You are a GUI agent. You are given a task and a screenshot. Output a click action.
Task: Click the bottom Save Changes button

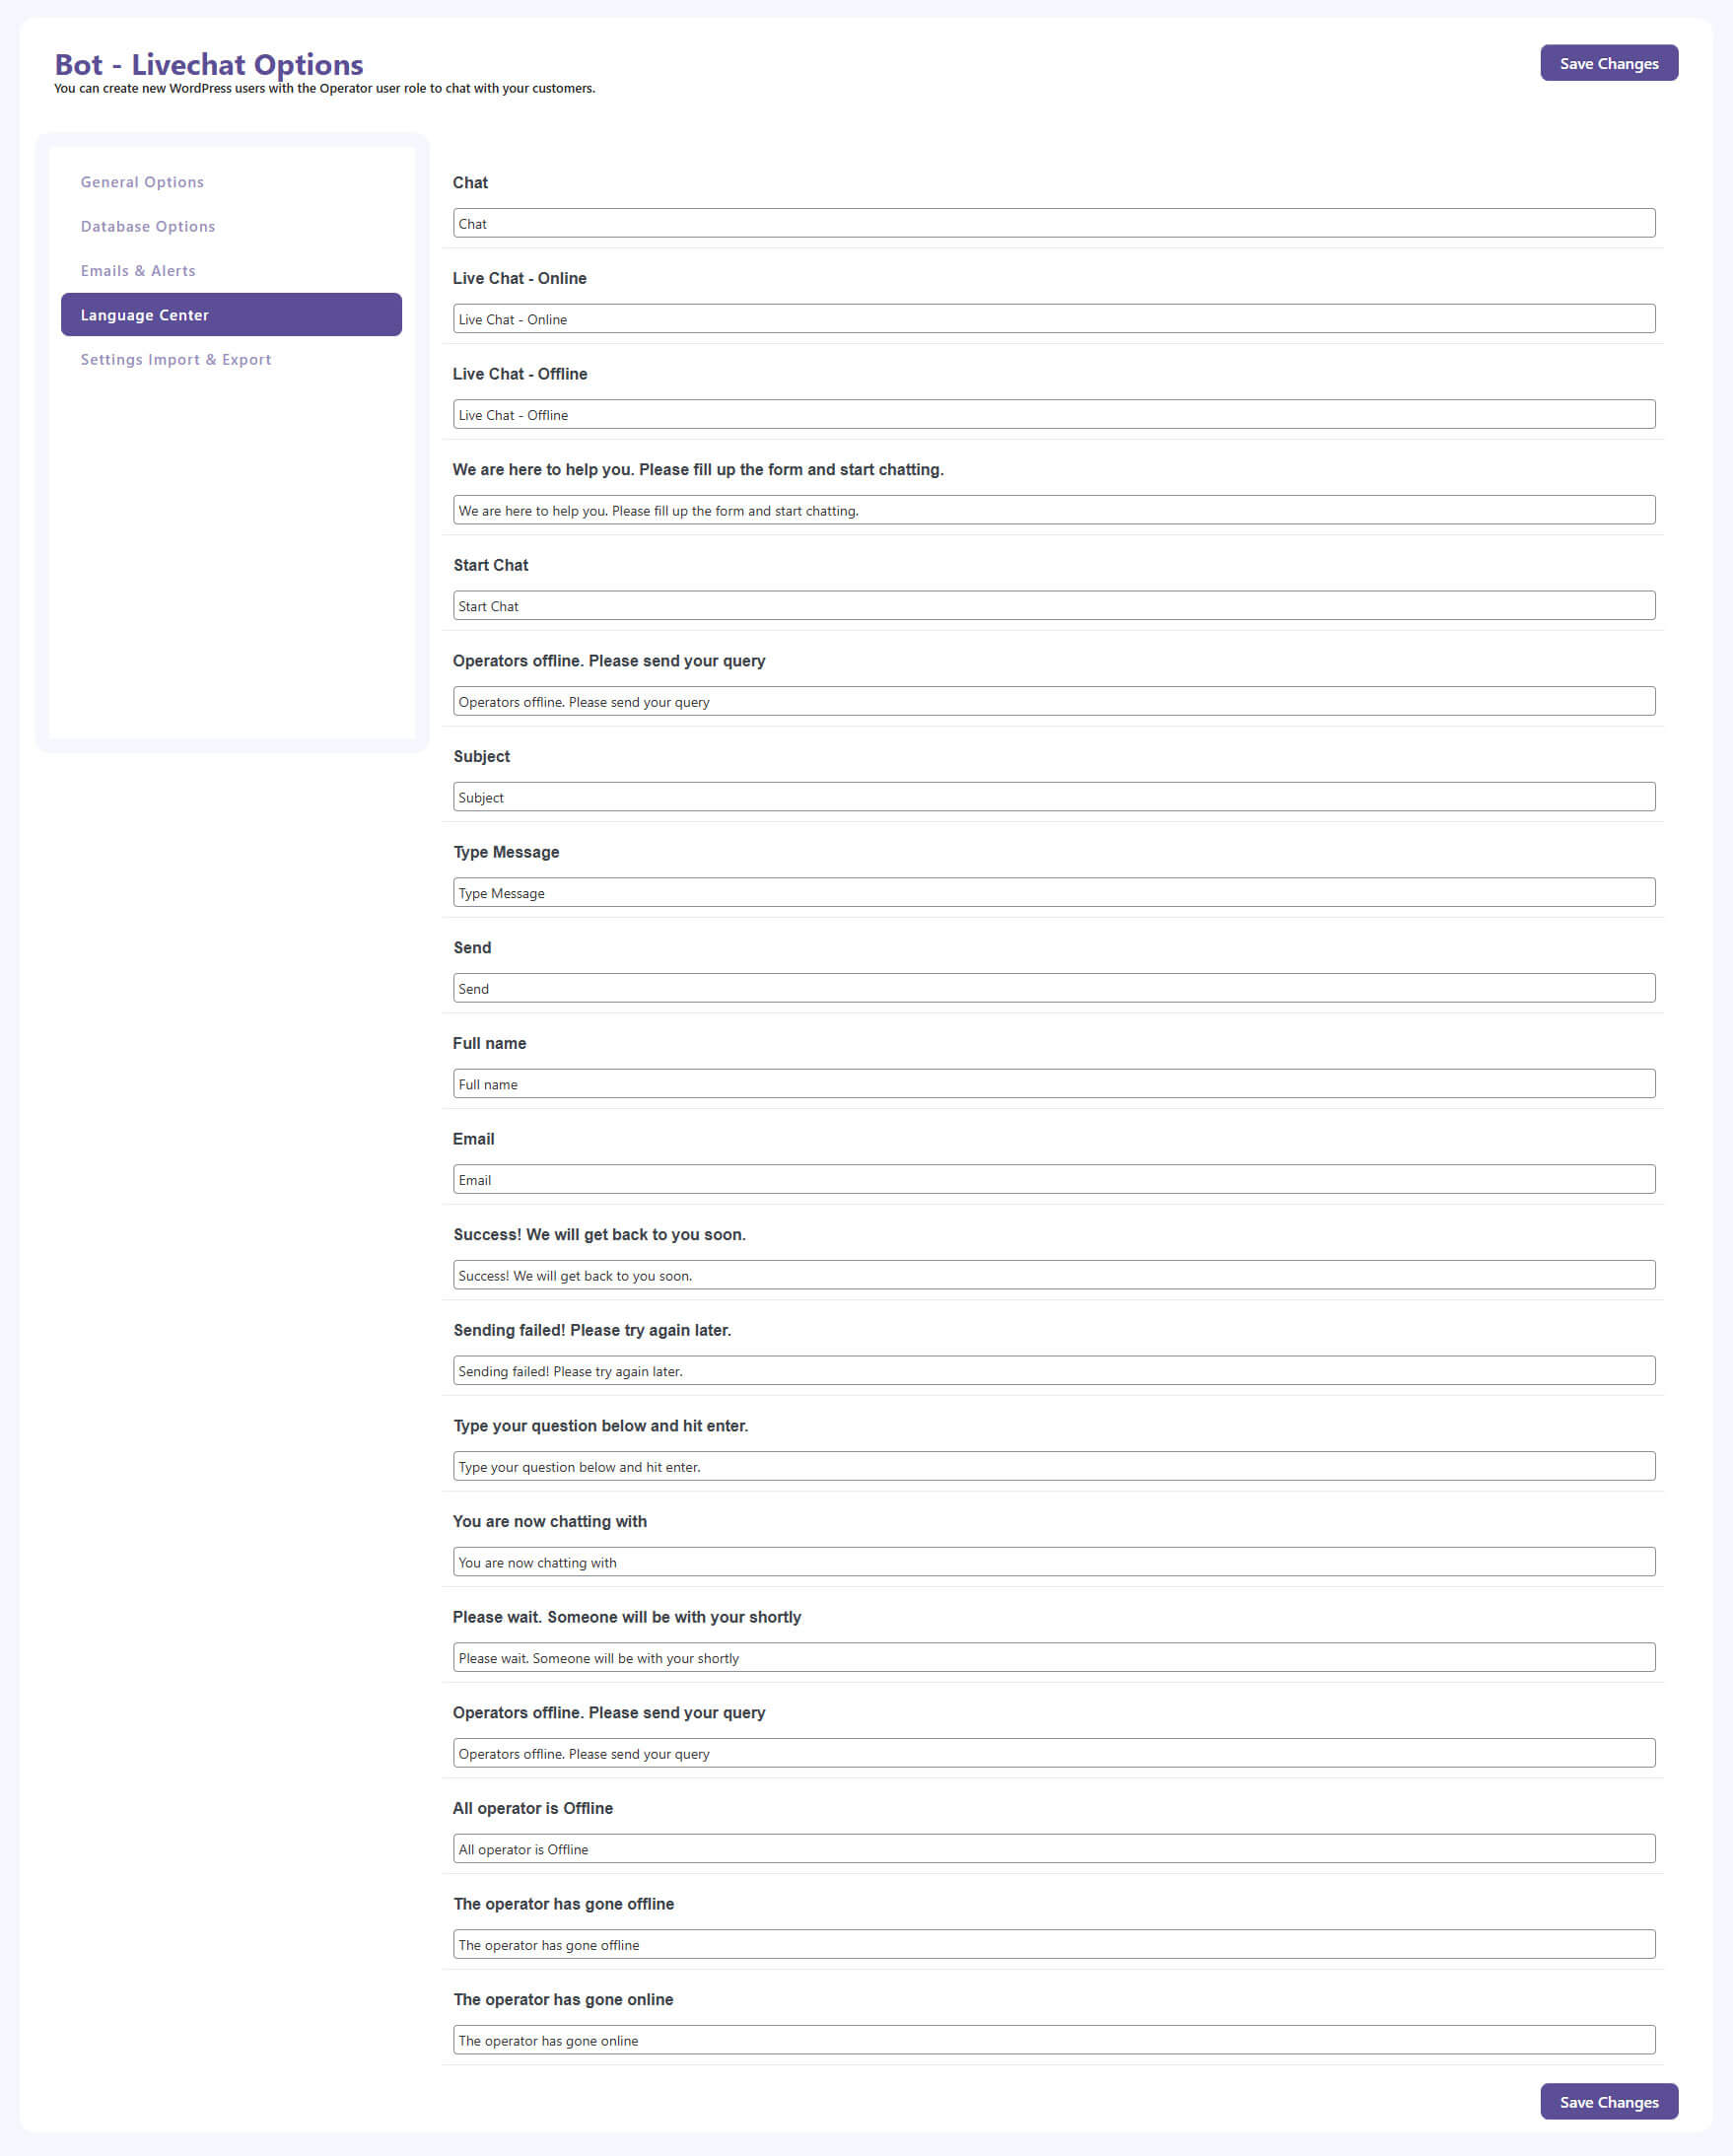point(1608,2101)
